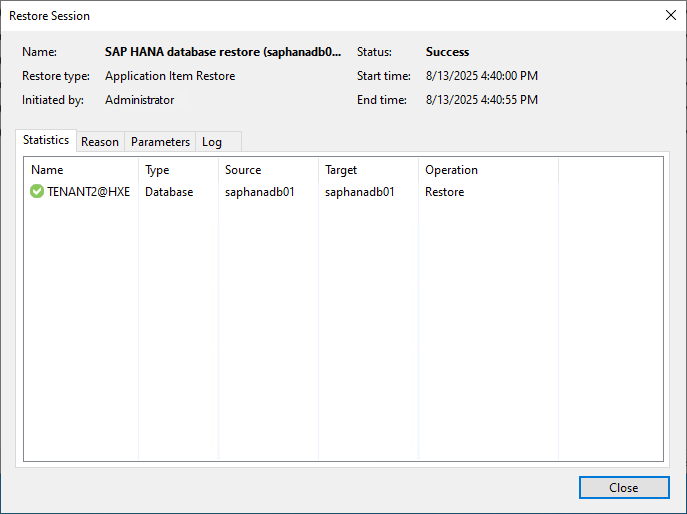Click the green success icon beside TENANT2@HXE
This screenshot has height=514, width=687.
pyautogui.click(x=37, y=191)
